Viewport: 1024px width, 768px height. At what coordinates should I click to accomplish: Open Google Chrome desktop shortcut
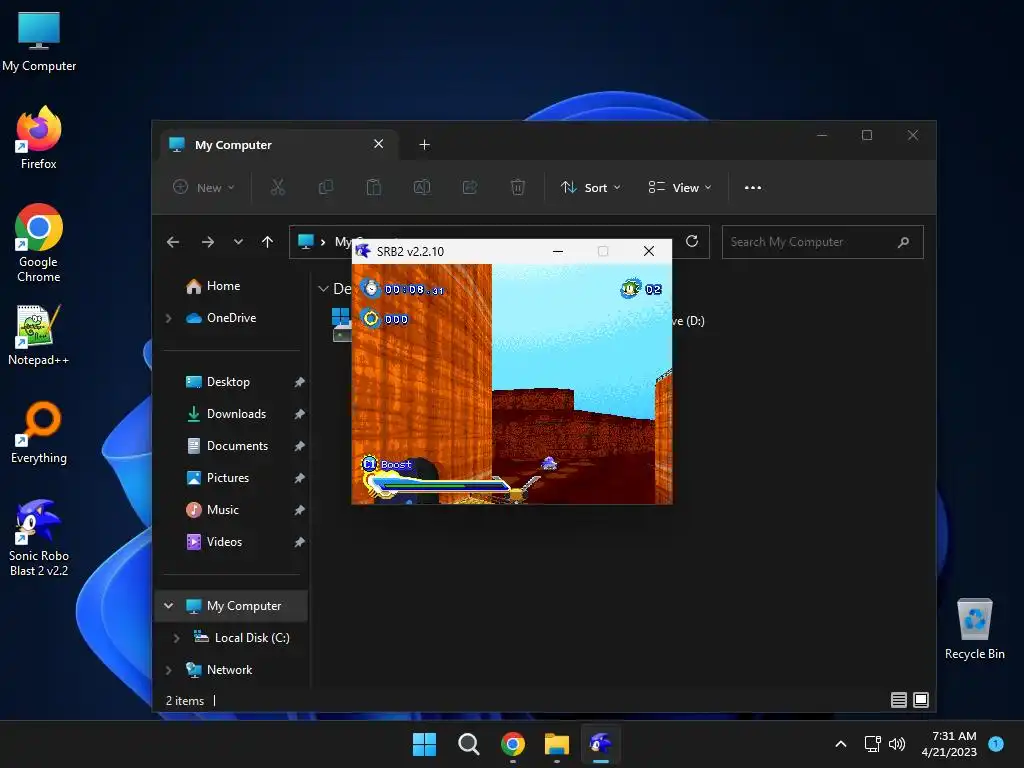[39, 243]
